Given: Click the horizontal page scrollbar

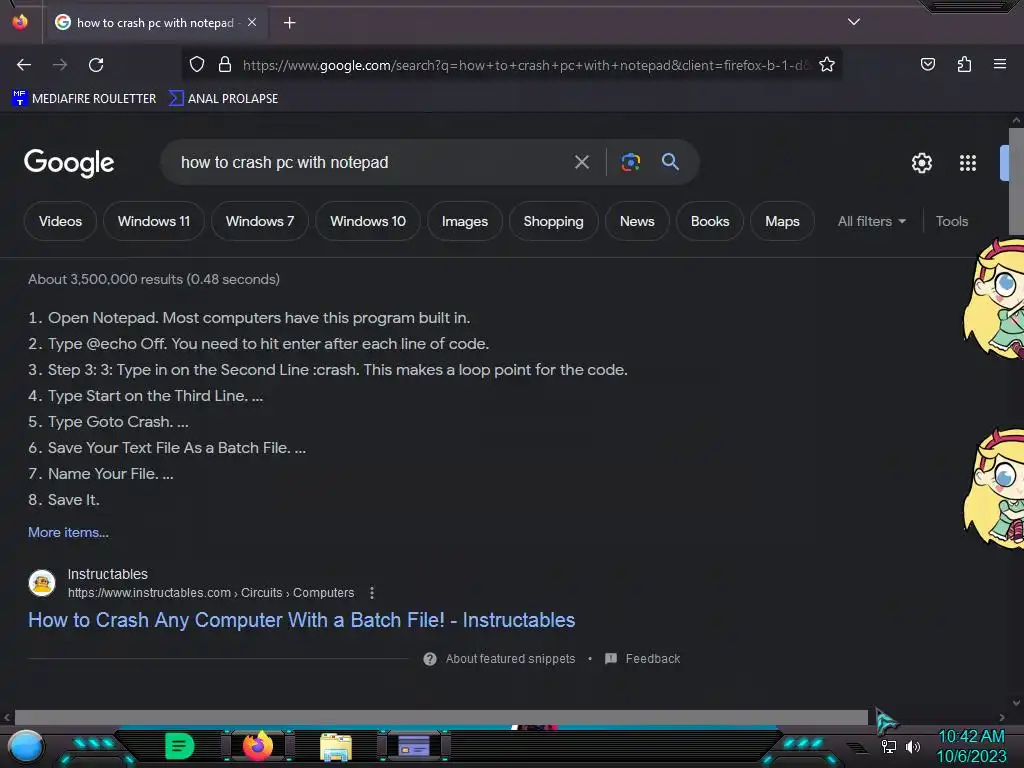Looking at the screenshot, I should coord(441,717).
